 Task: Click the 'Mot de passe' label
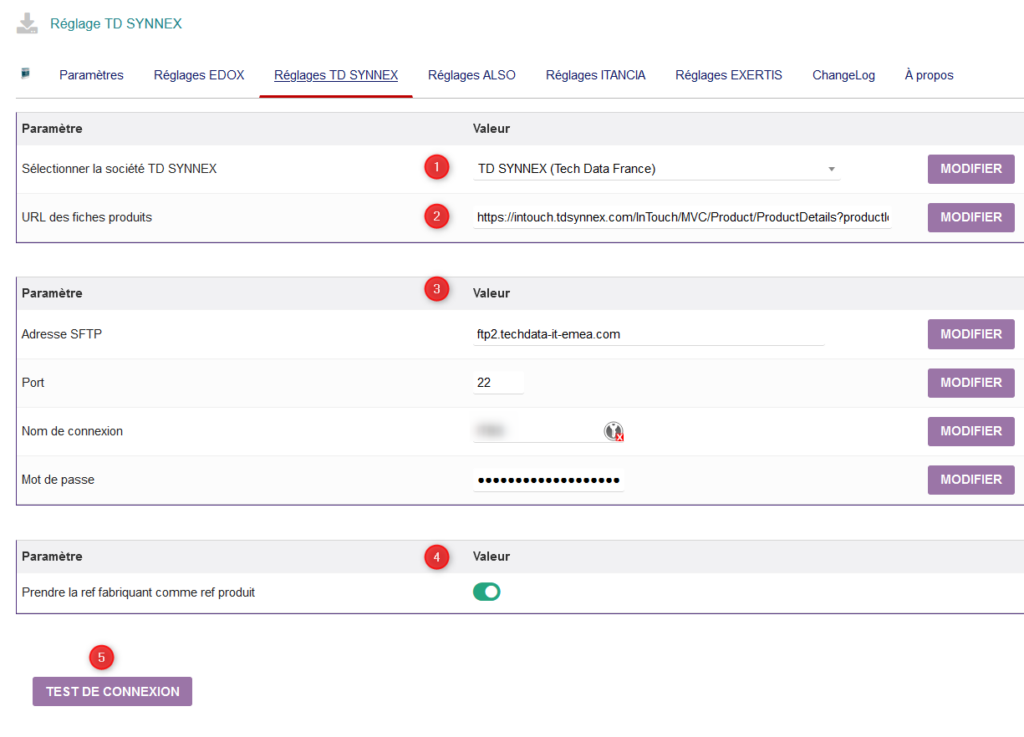tap(58, 480)
